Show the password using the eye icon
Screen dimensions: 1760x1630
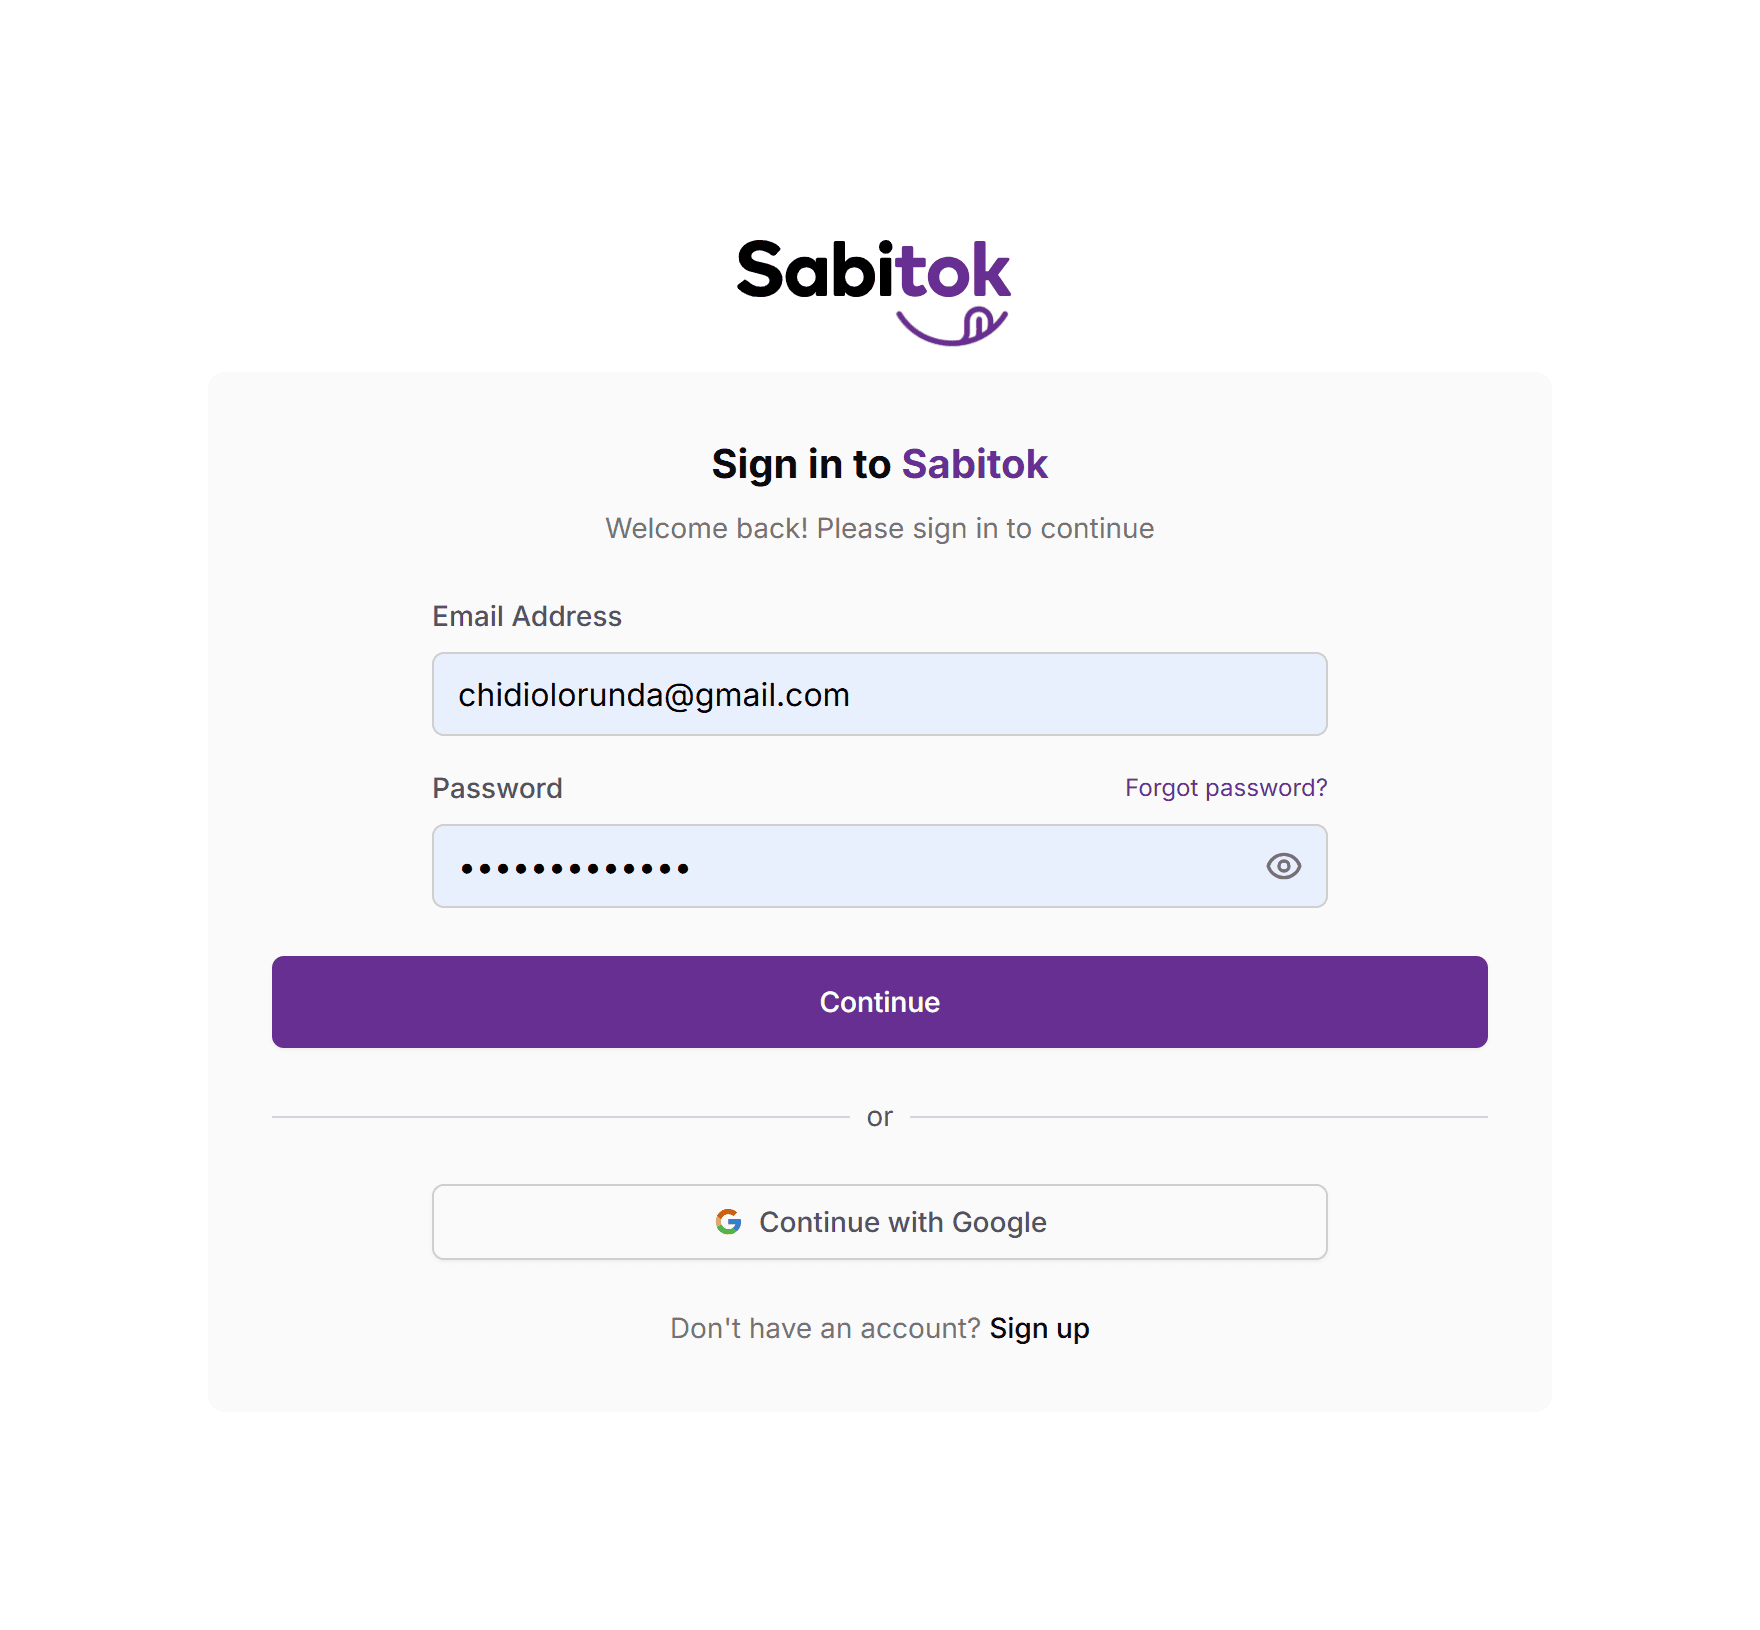click(x=1283, y=866)
